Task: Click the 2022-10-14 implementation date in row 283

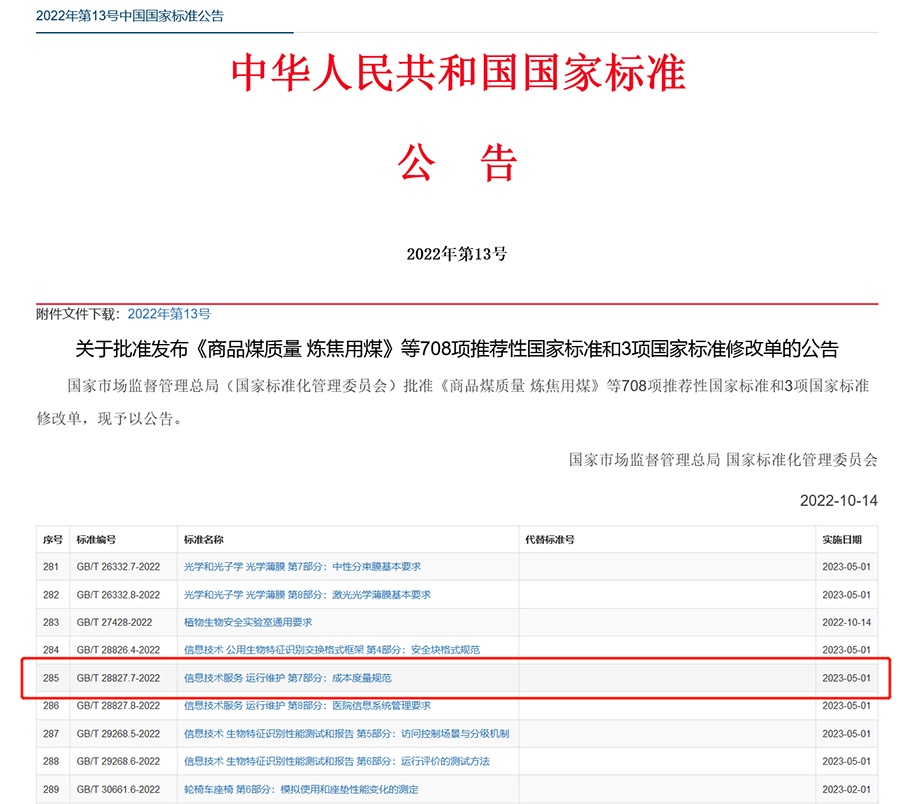Action: pos(846,622)
